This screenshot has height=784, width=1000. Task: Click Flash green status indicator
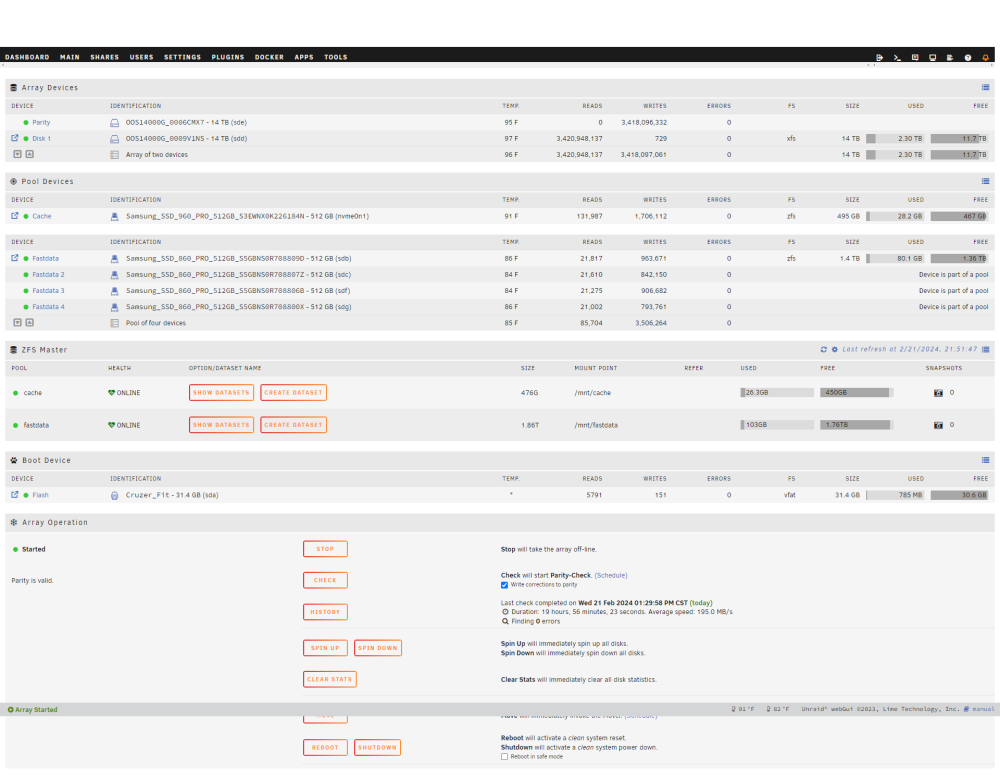tap(26, 495)
